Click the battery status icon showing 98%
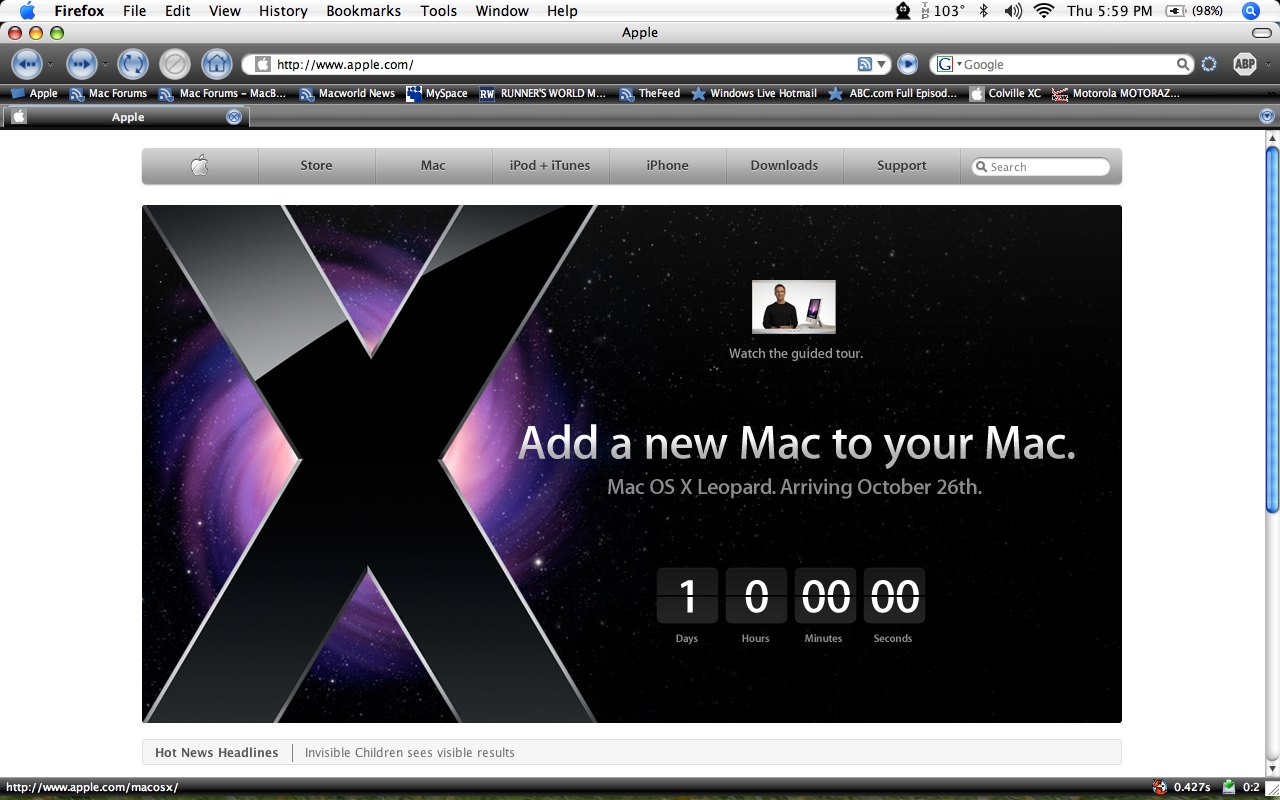This screenshot has height=800, width=1280. click(1195, 11)
